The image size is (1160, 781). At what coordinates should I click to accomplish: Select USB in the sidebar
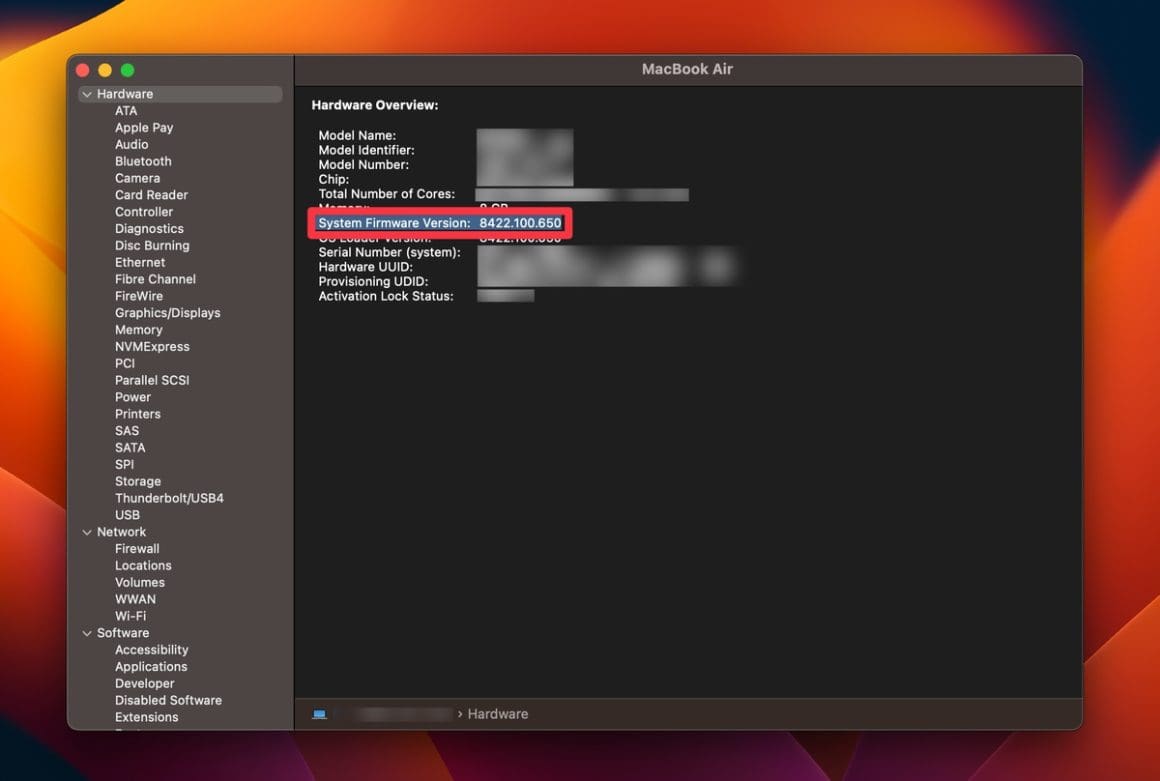click(x=127, y=514)
